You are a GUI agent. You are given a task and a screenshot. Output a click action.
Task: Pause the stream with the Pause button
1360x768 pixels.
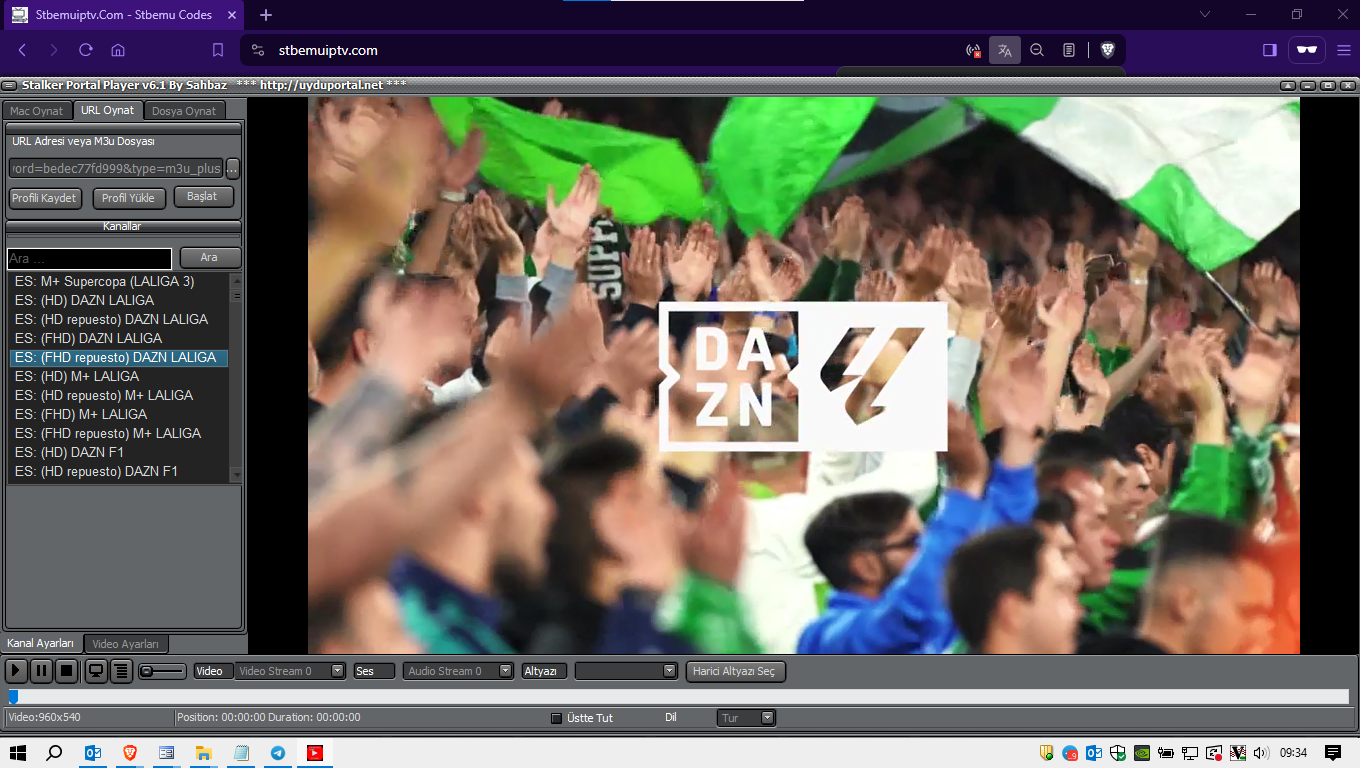[41, 671]
